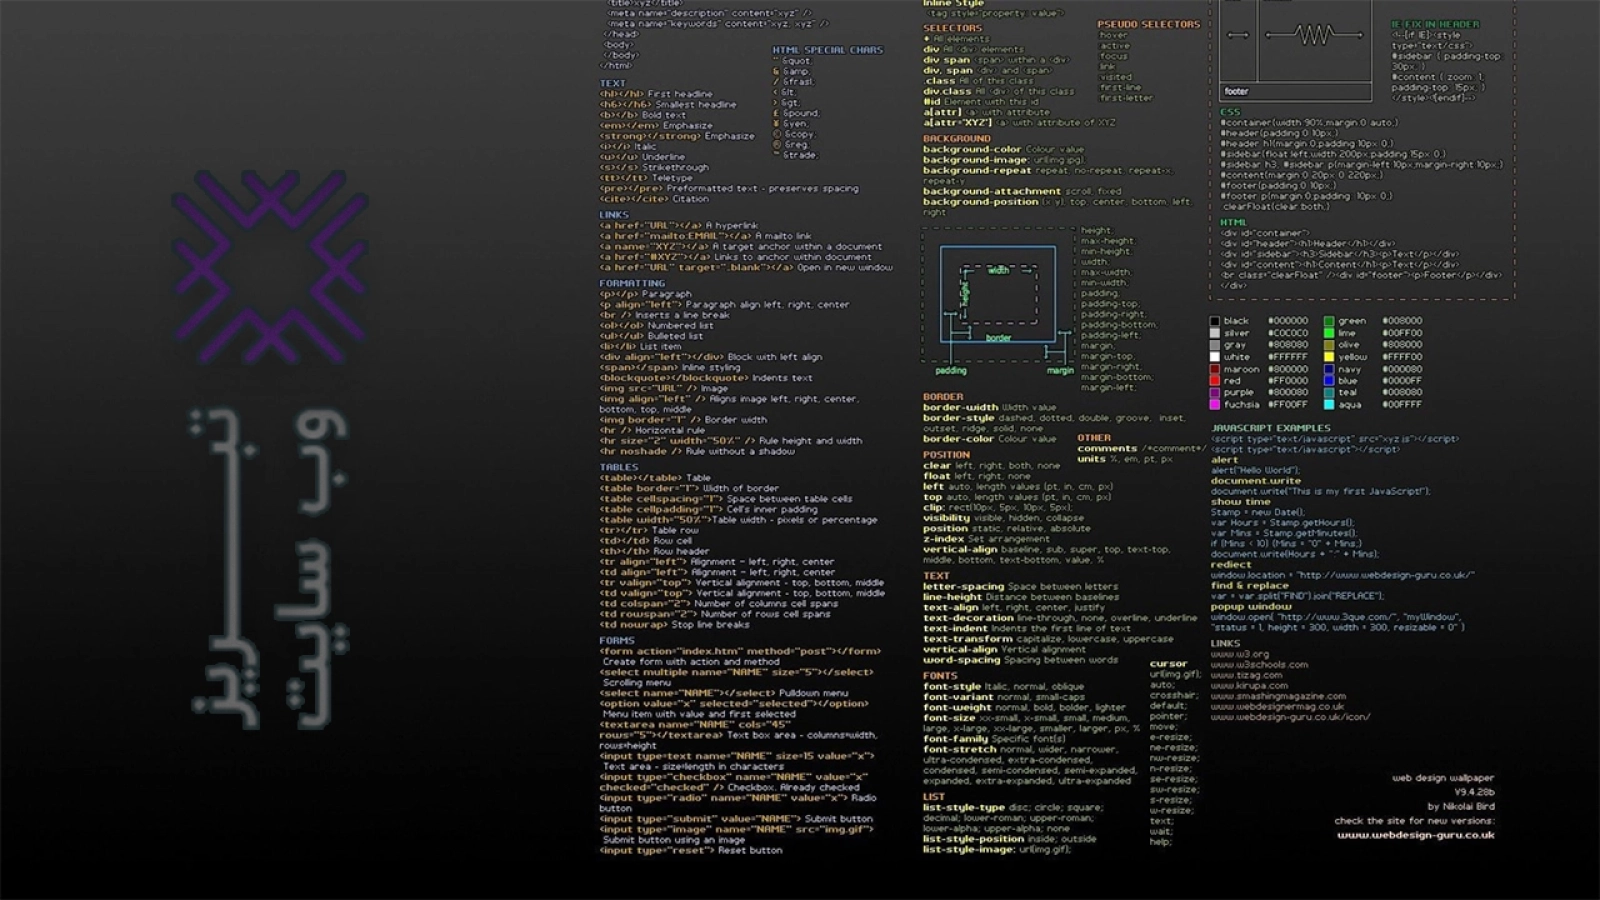The image size is (1600, 900).
Task: Pick the teal color swatch
Action: (x=1329, y=393)
